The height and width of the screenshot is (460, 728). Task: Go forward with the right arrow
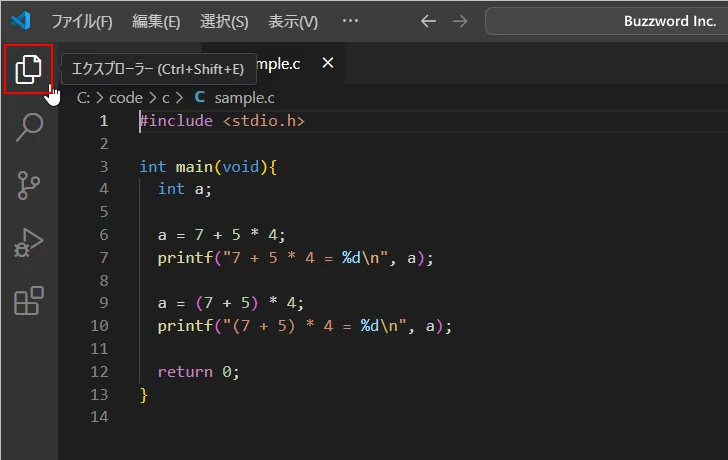click(x=460, y=21)
